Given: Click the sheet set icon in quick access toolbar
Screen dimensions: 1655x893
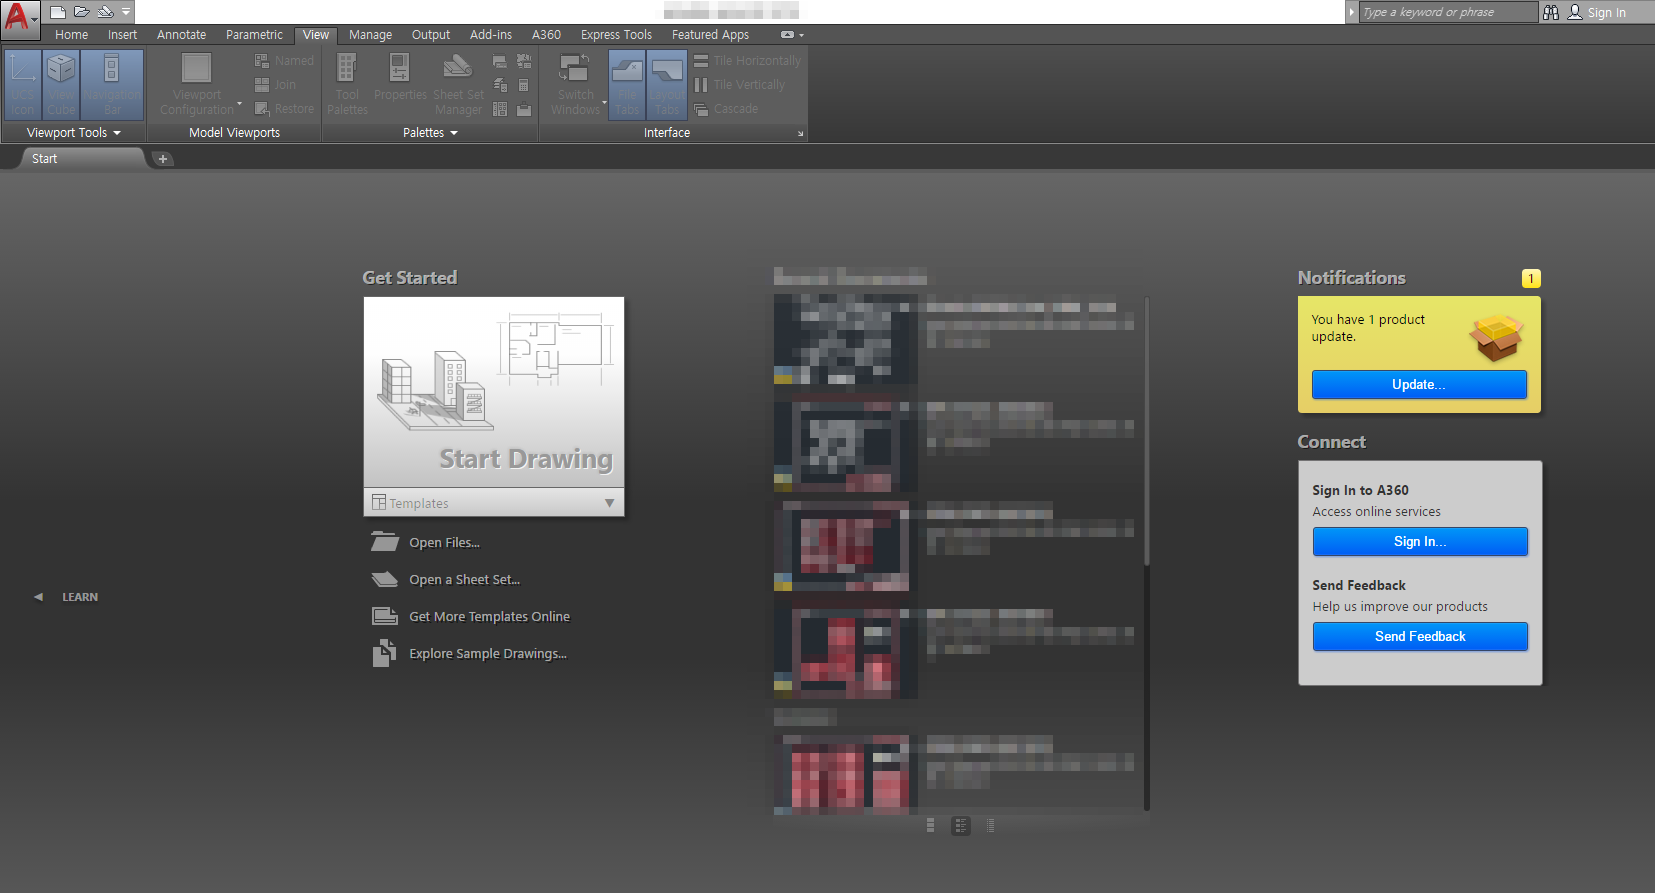Looking at the screenshot, I should click(105, 12).
